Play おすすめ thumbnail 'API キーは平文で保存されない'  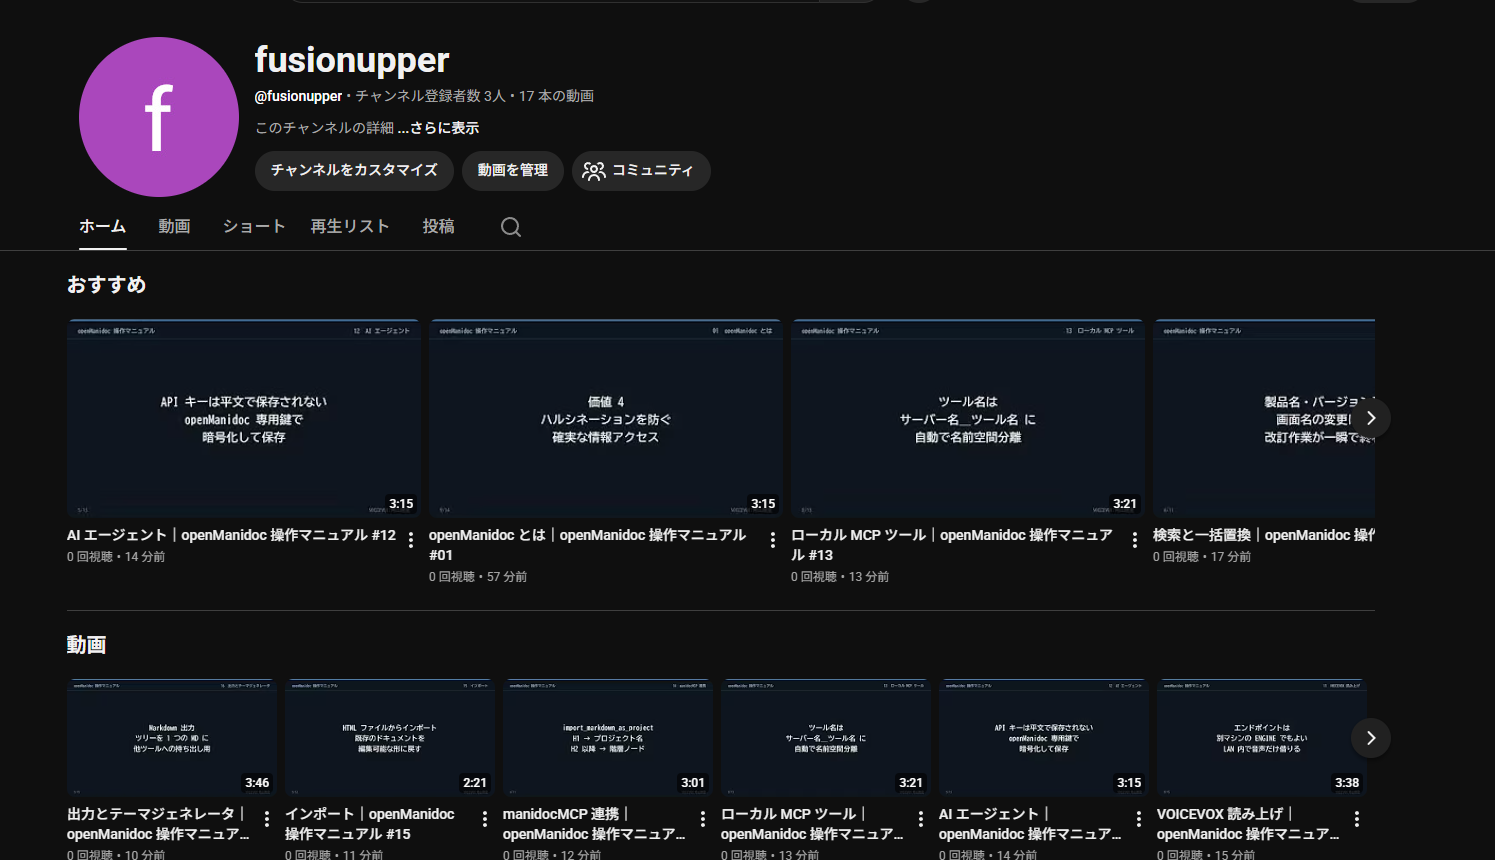[244, 418]
